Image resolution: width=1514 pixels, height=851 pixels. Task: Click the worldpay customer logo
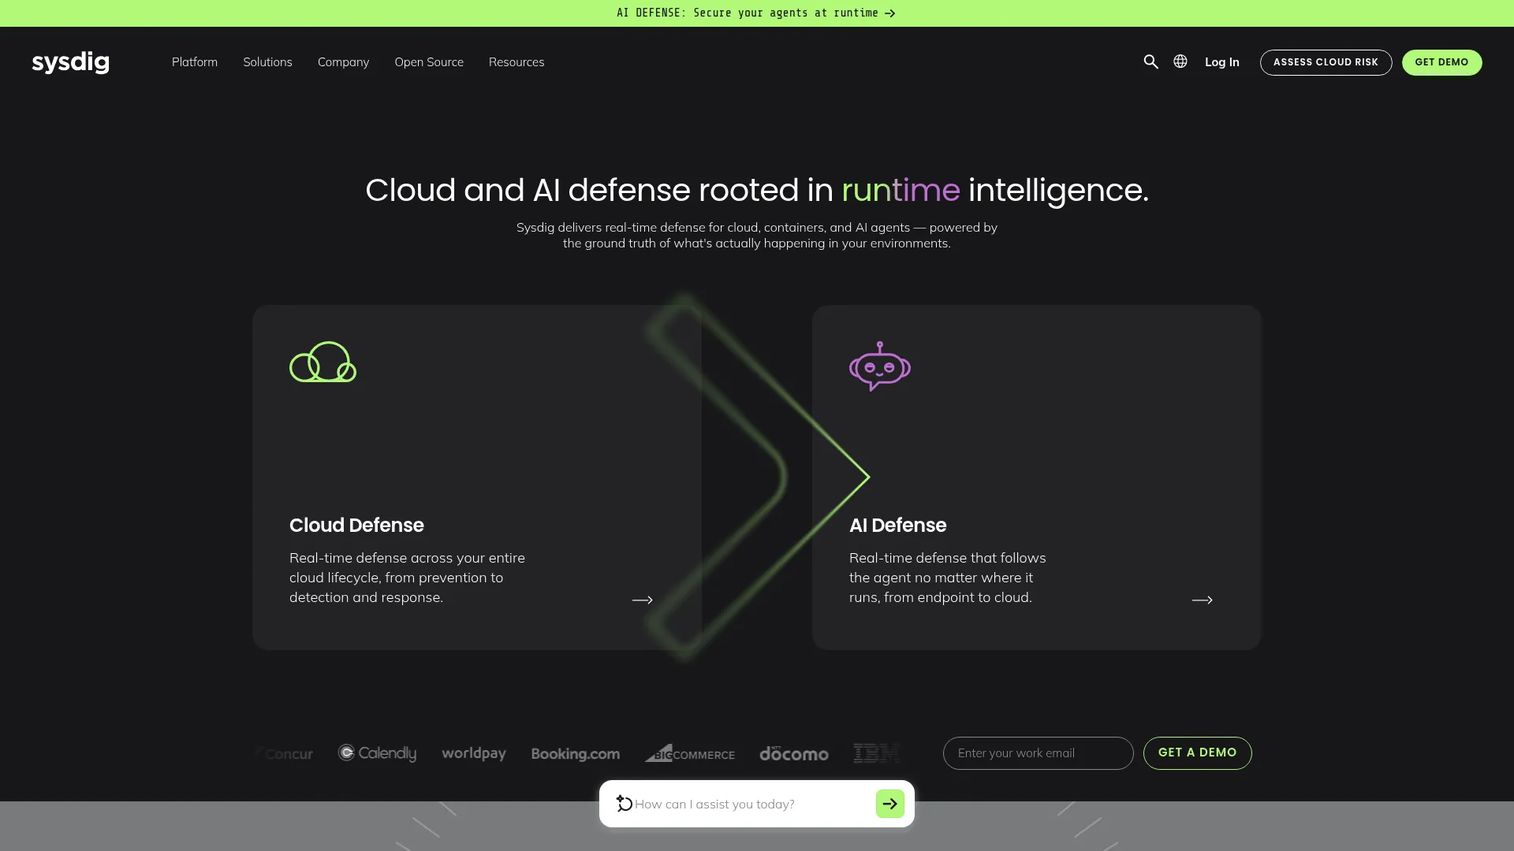[x=474, y=753]
